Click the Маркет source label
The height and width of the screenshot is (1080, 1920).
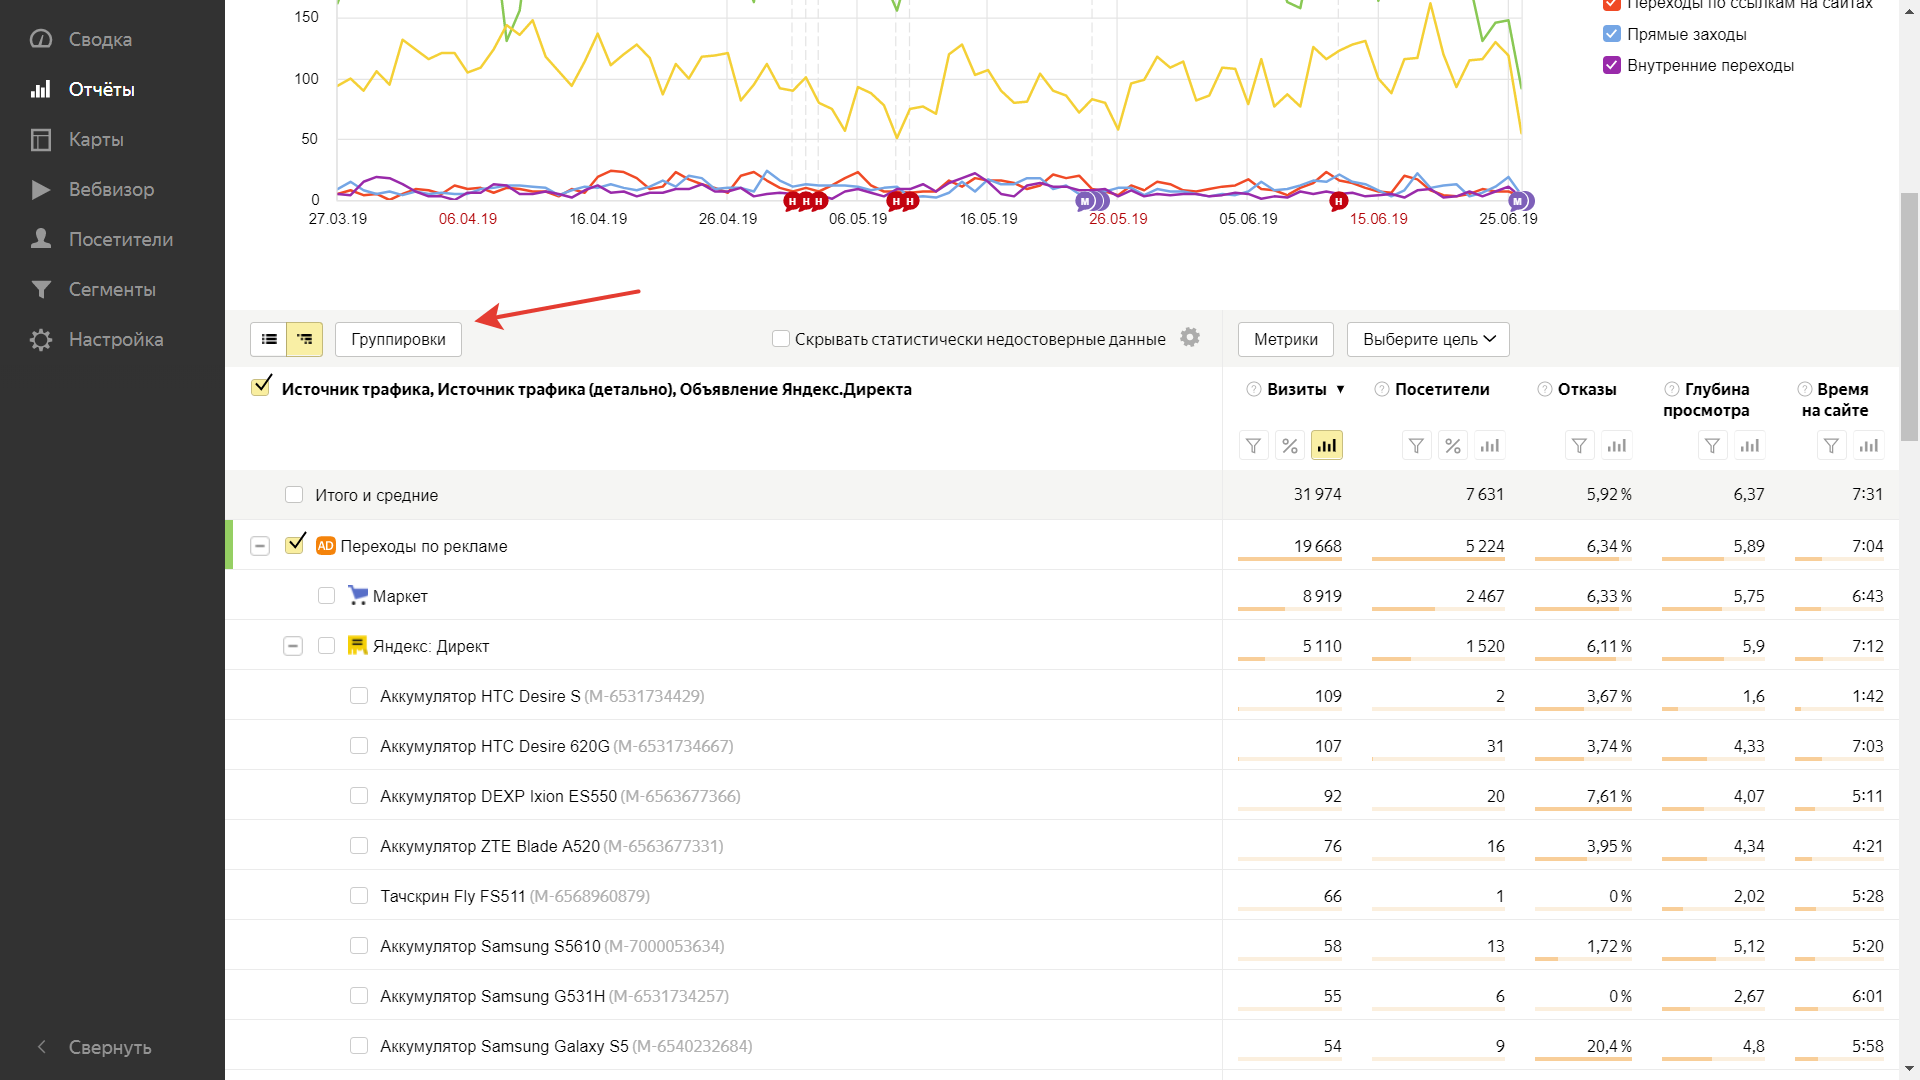(x=400, y=596)
